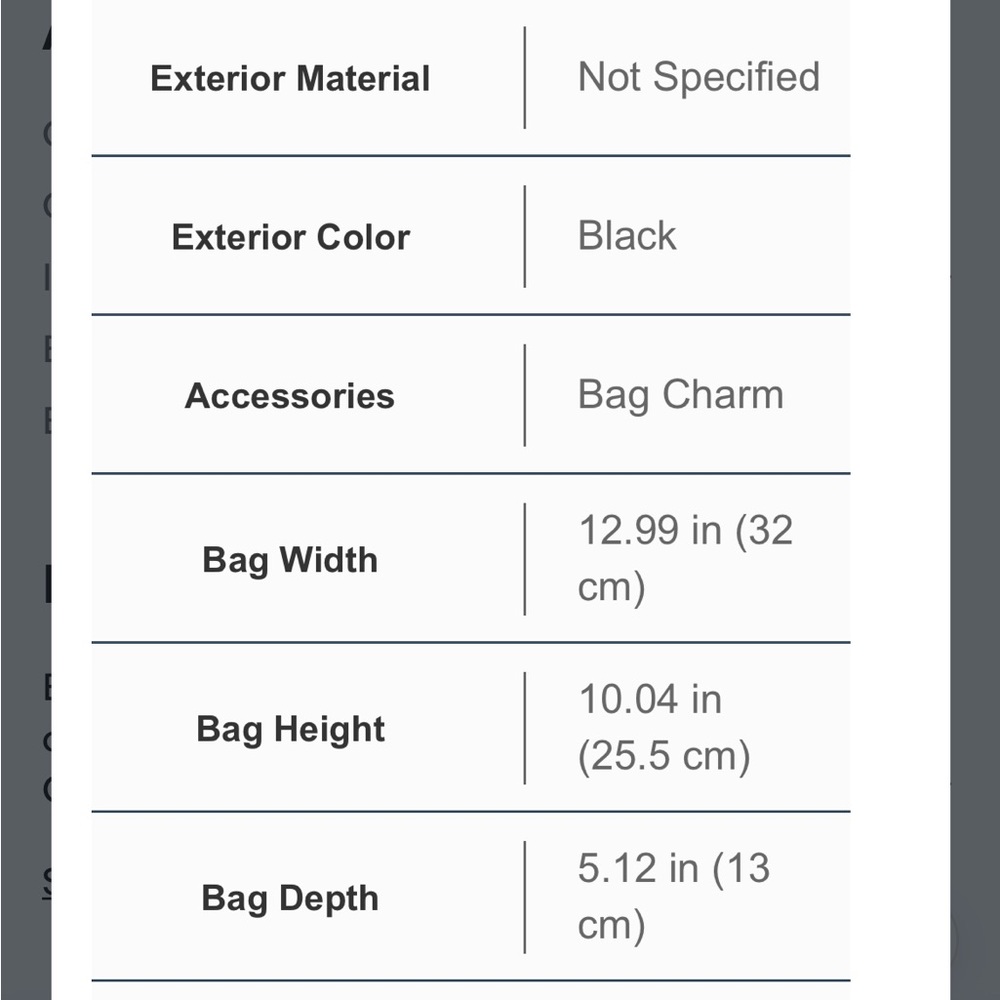Select the 5.12 in depth value
1000x1000 pixels.
pyautogui.click(x=673, y=897)
